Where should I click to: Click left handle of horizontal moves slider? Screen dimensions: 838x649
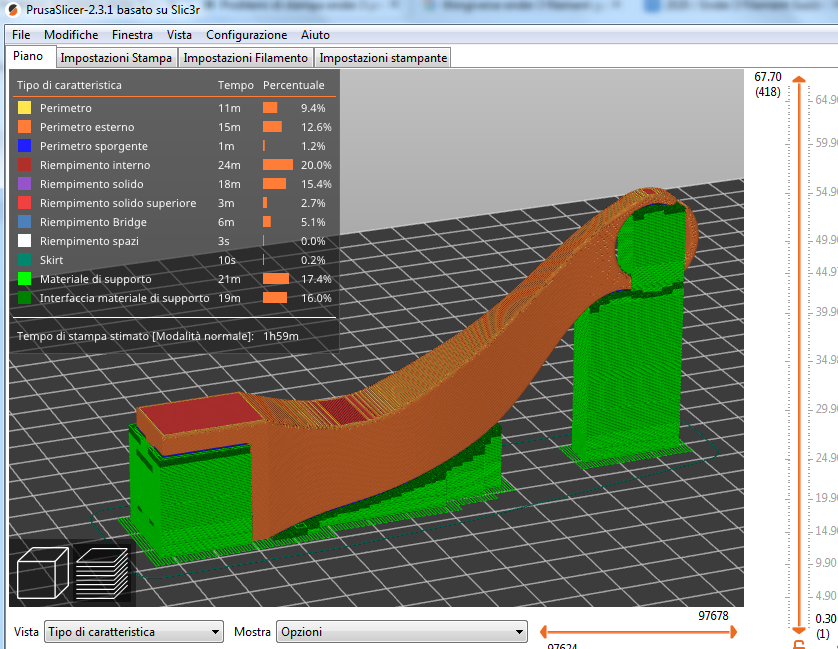click(x=544, y=632)
